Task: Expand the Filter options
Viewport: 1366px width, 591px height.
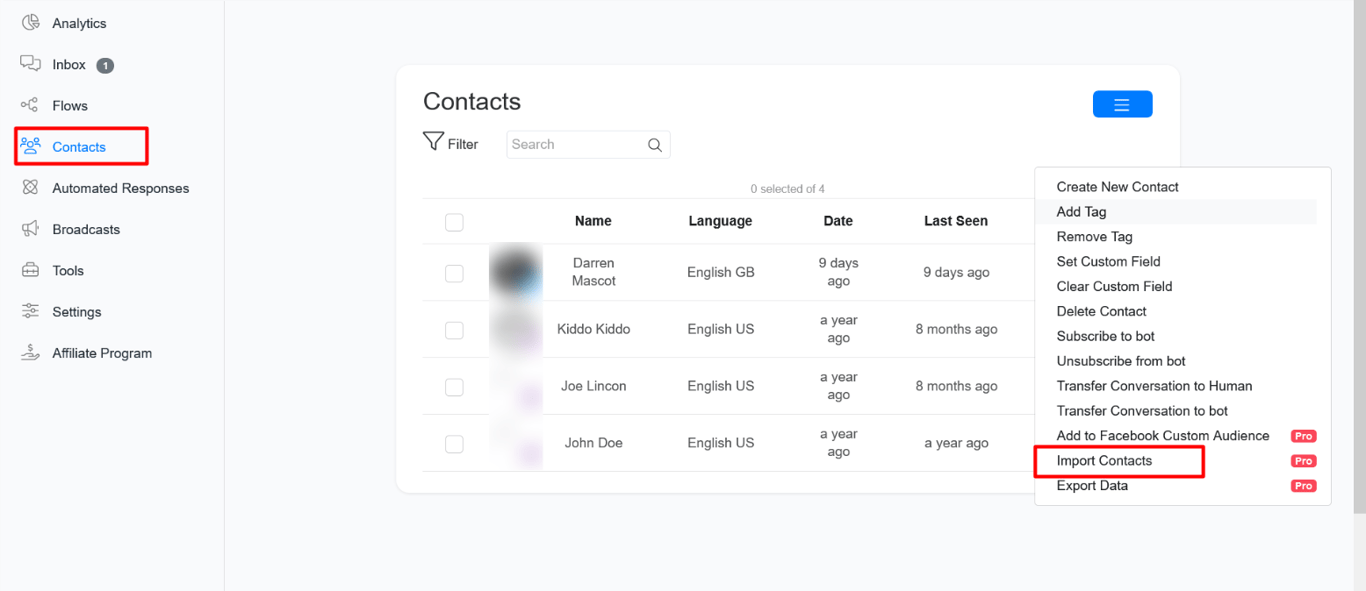Action: click(451, 144)
